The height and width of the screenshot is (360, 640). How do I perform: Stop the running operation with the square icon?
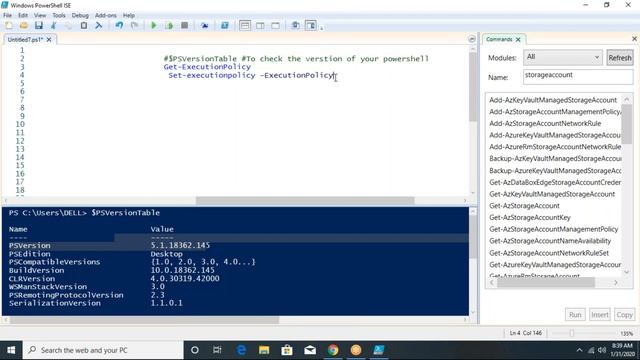tap(184, 26)
